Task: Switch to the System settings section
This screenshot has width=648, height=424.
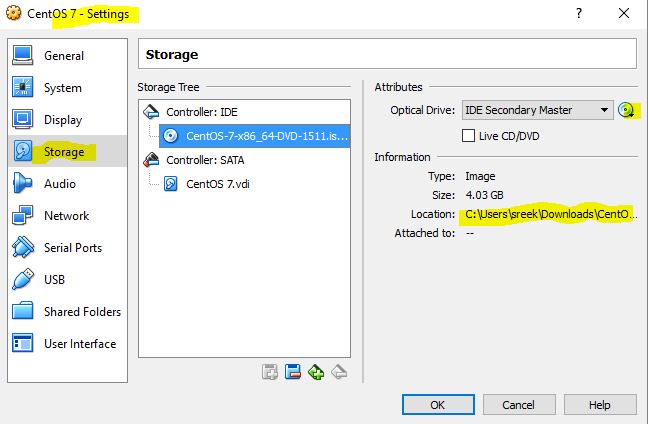Action: pos(62,88)
